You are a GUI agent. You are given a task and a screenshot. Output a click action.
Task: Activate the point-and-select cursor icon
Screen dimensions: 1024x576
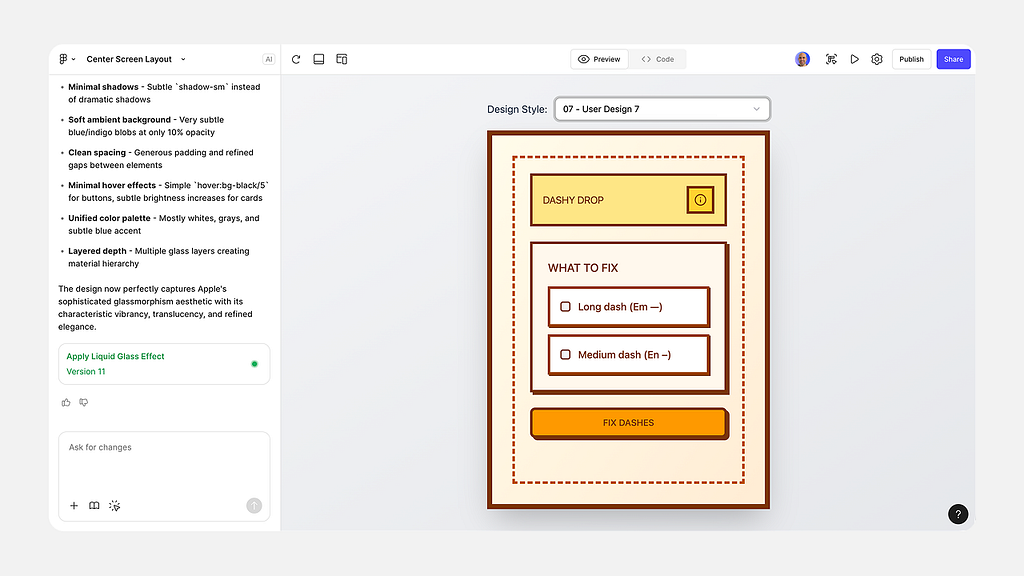[115, 506]
